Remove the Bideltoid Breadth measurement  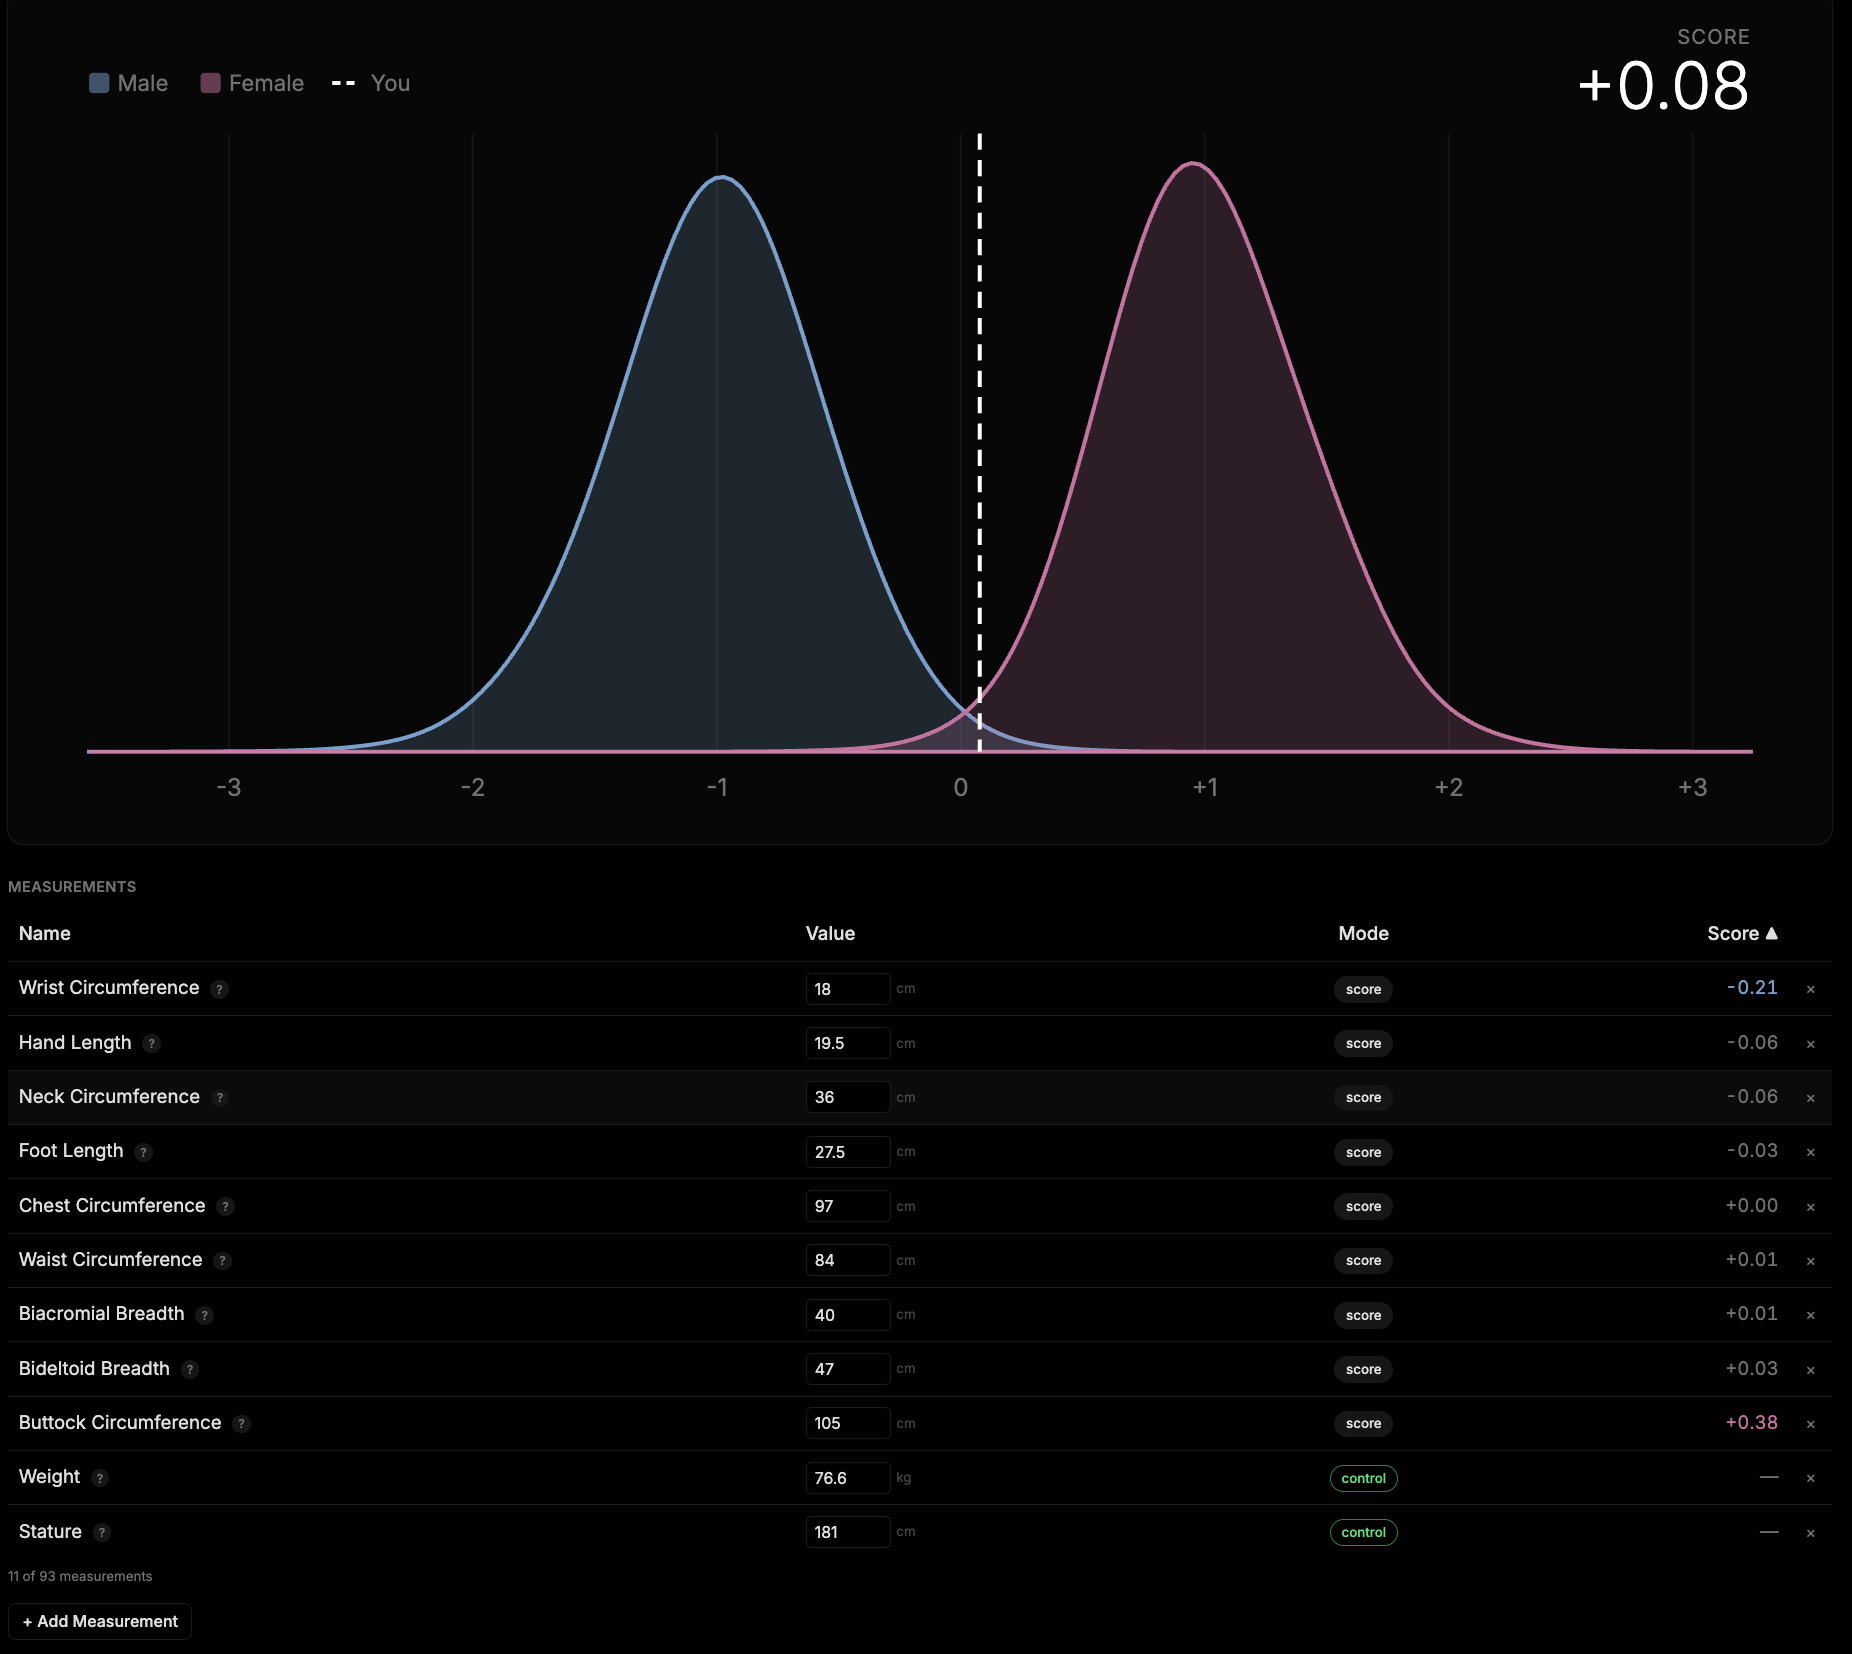coord(1810,1370)
